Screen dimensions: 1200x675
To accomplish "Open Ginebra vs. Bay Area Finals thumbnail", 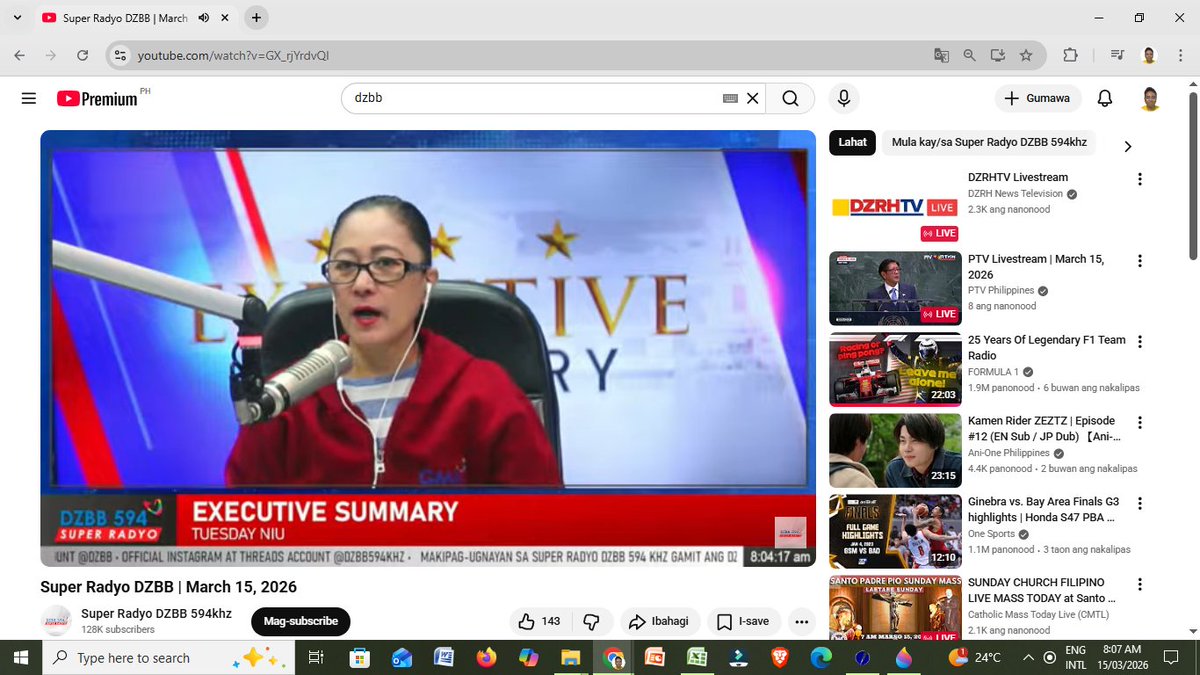I will [x=895, y=530].
